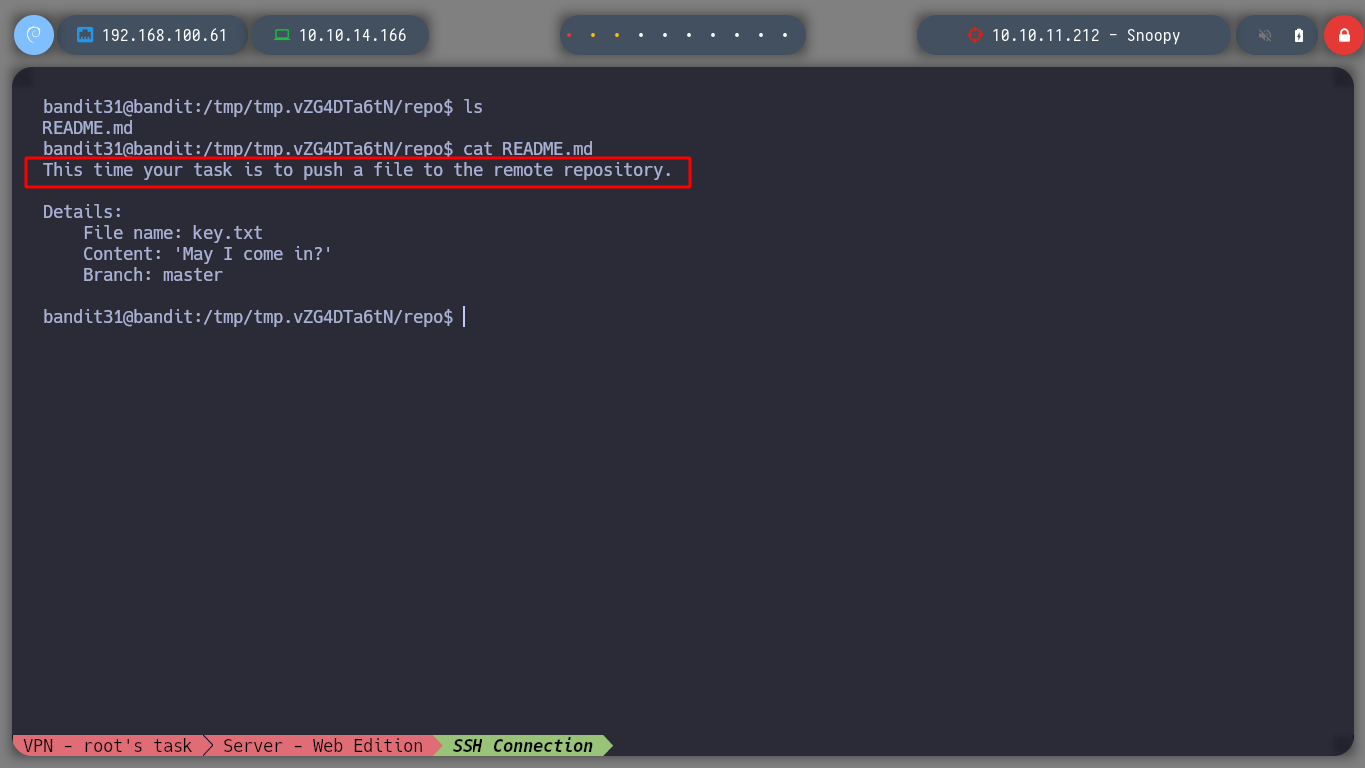
Task: Click the 'README.md' ls output line
Action: 88,128
